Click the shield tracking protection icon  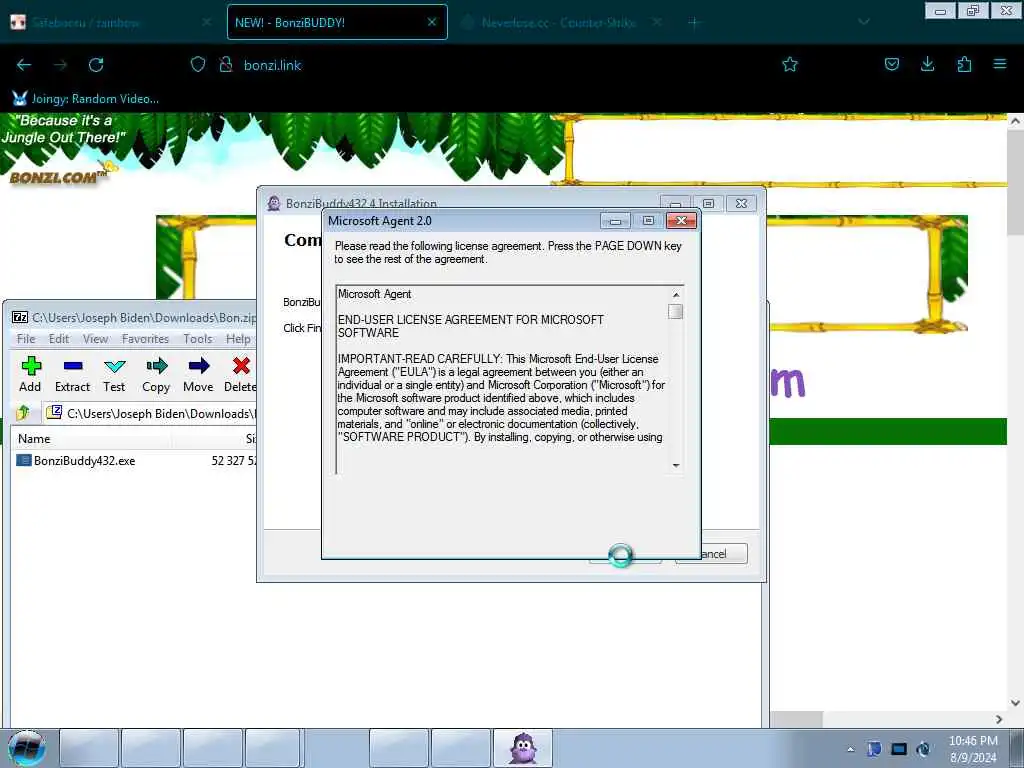(198, 65)
